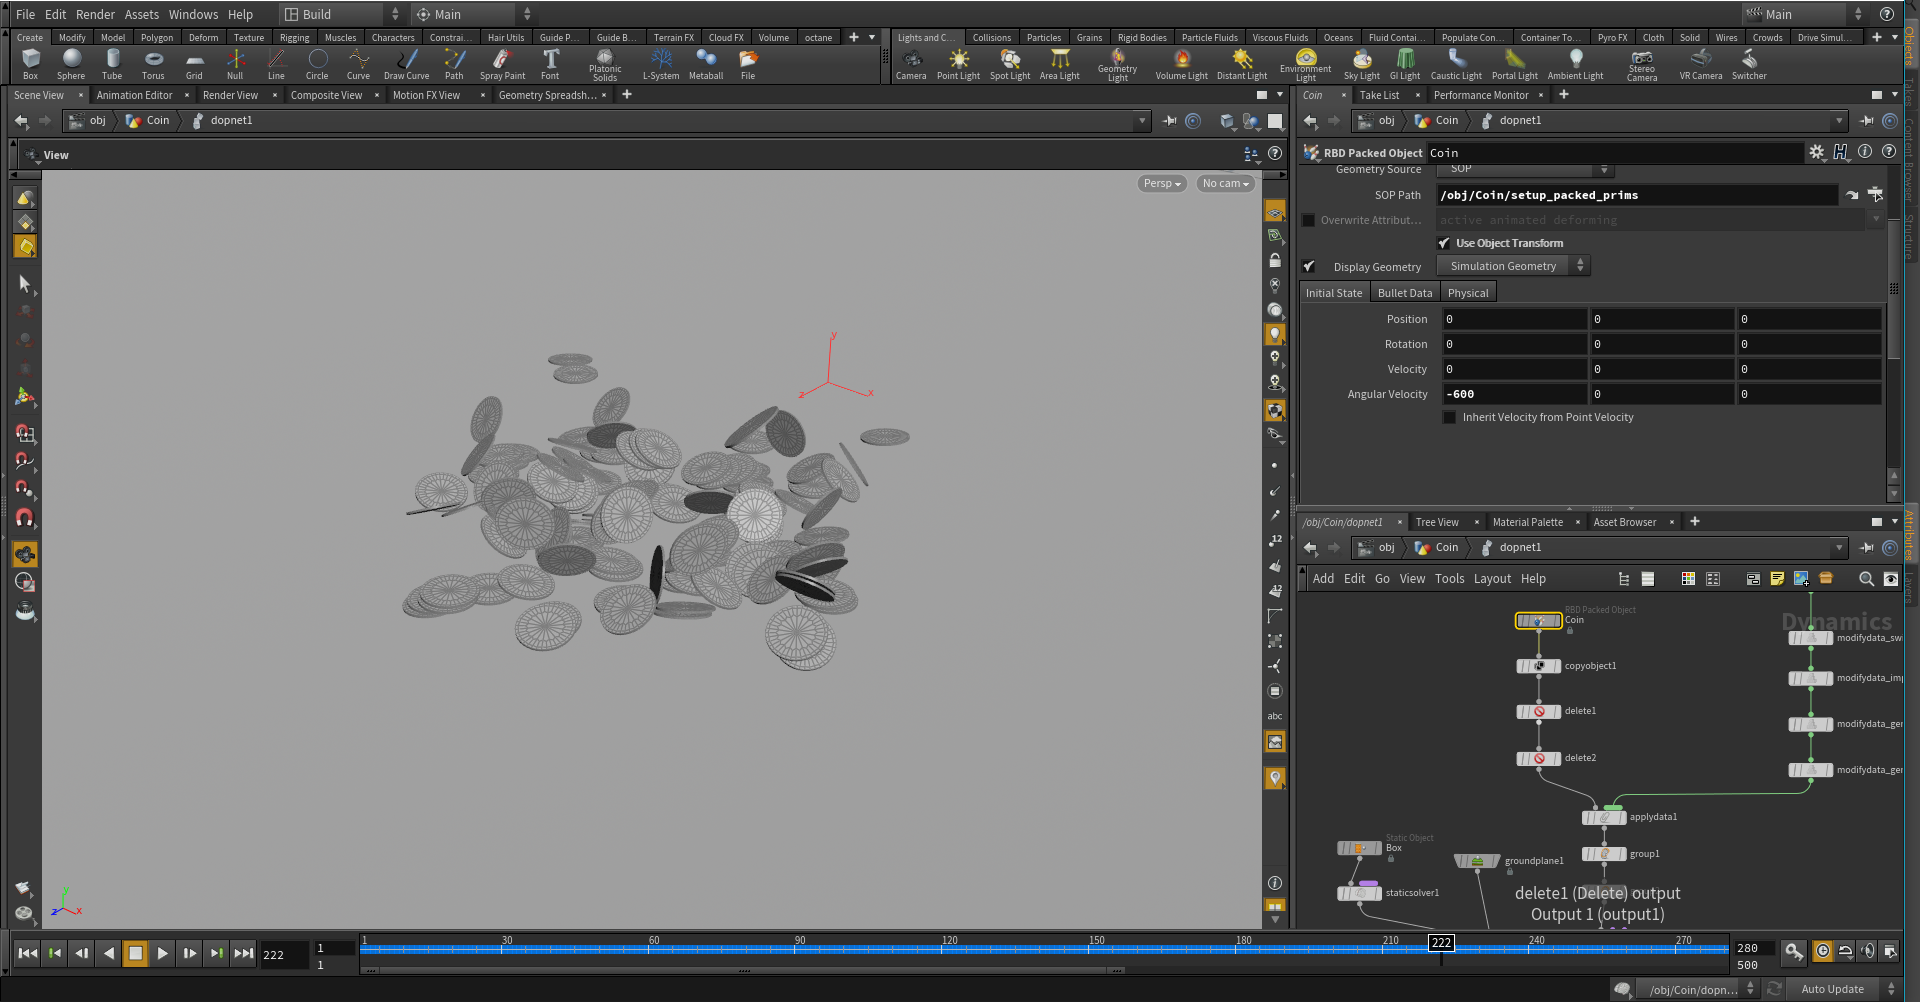Step forward one frame

click(189, 953)
